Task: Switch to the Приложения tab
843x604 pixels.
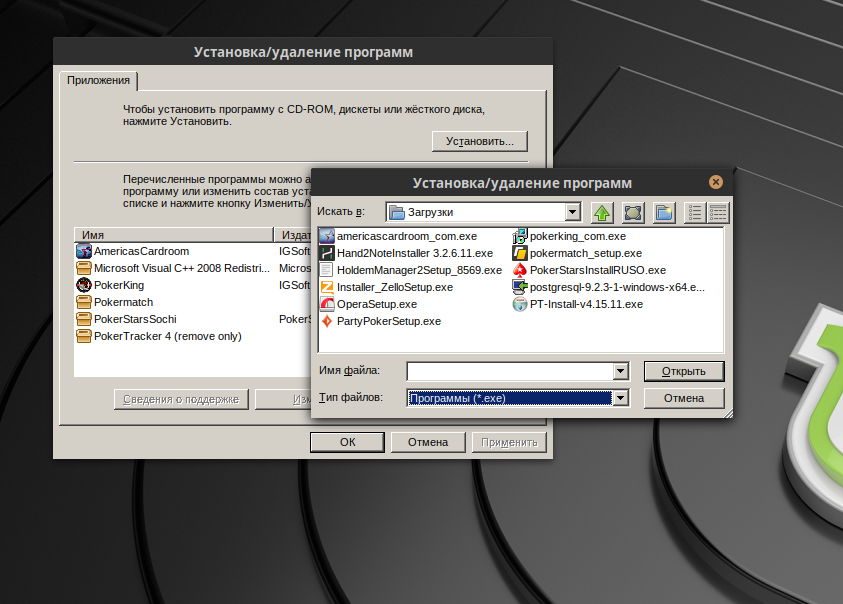Action: point(98,81)
